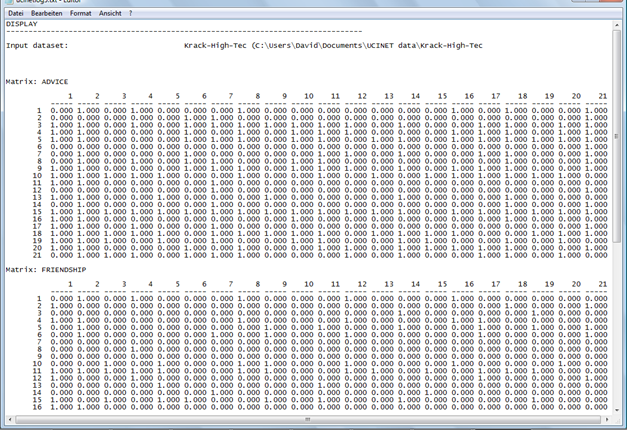Image resolution: width=627 pixels, height=430 pixels.
Task: Click FRIENDSHIP row 11 column 13 value
Action: [383, 371]
